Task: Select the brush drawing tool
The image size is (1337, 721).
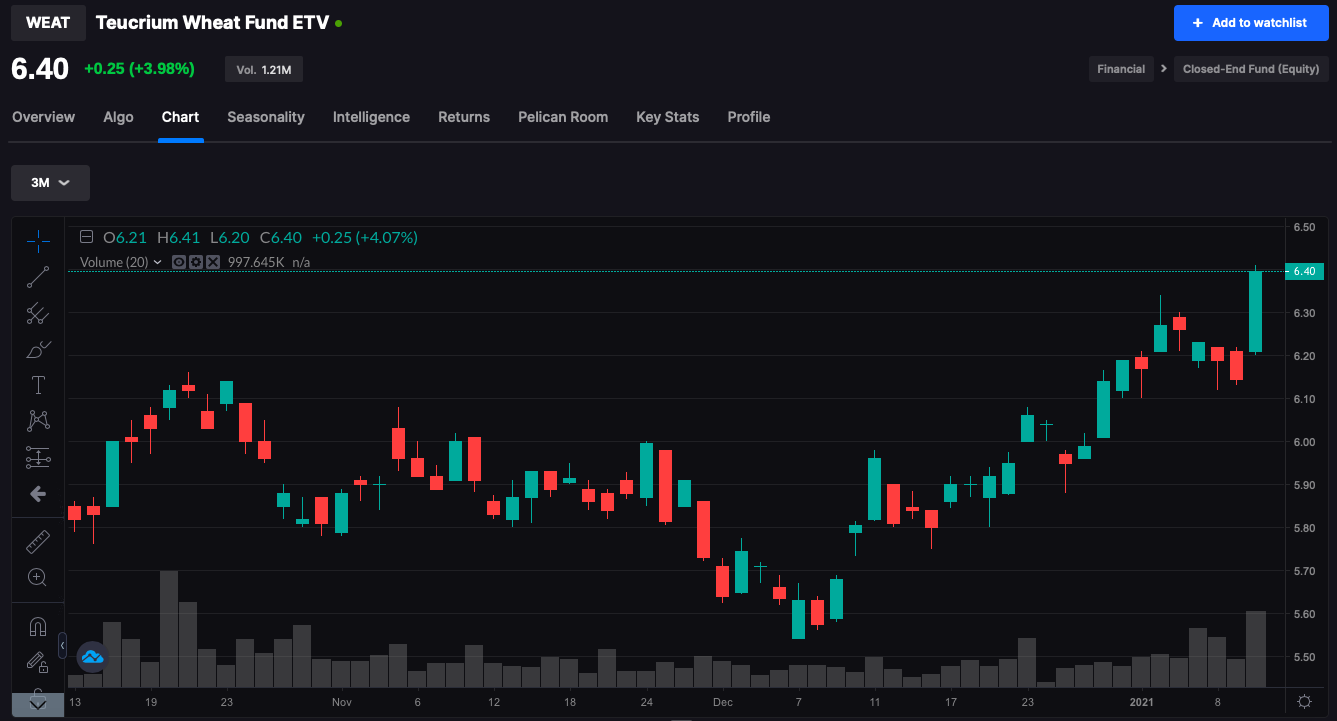Action: point(38,349)
